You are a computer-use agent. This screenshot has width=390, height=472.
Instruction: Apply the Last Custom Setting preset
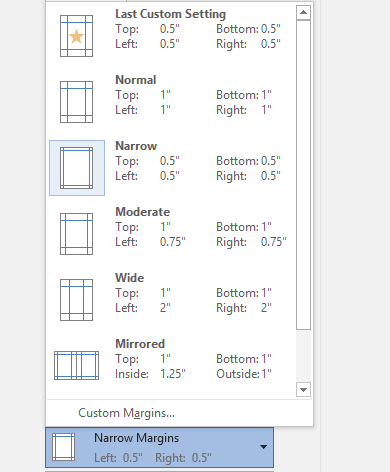tap(170, 36)
